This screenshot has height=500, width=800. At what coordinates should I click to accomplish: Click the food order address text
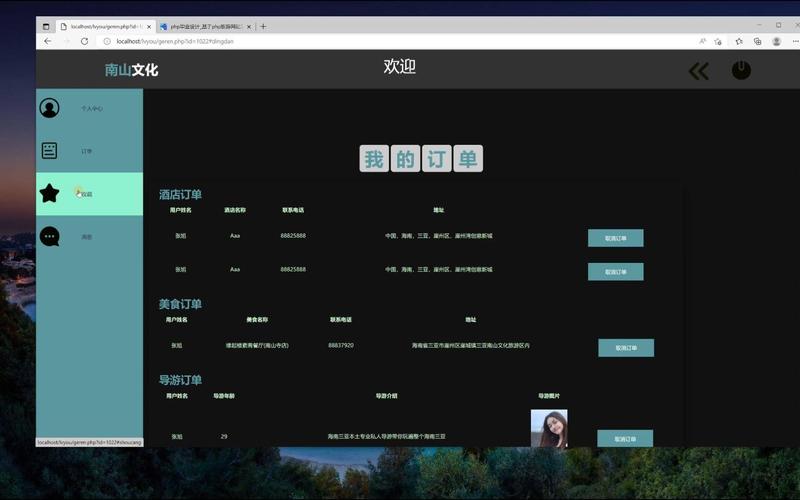pos(470,345)
